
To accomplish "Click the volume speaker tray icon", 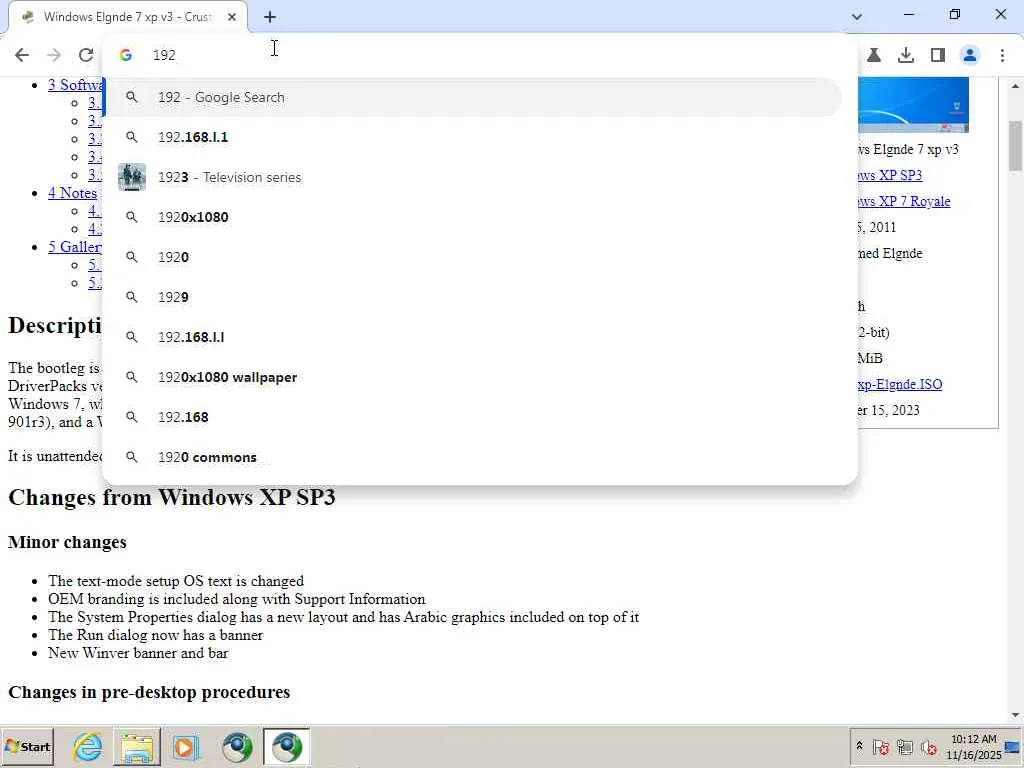I will pyautogui.click(x=928, y=746).
